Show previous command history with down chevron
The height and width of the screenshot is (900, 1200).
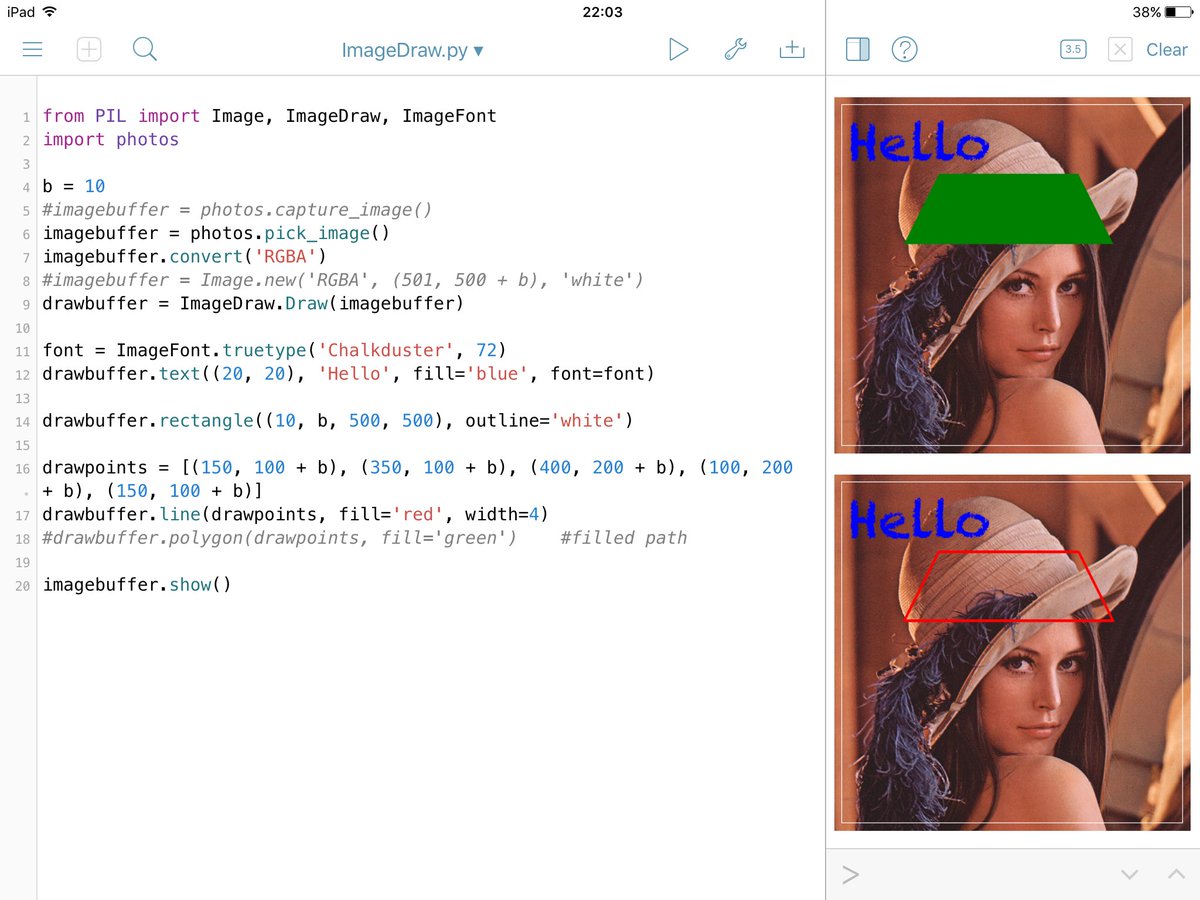pos(1130,875)
